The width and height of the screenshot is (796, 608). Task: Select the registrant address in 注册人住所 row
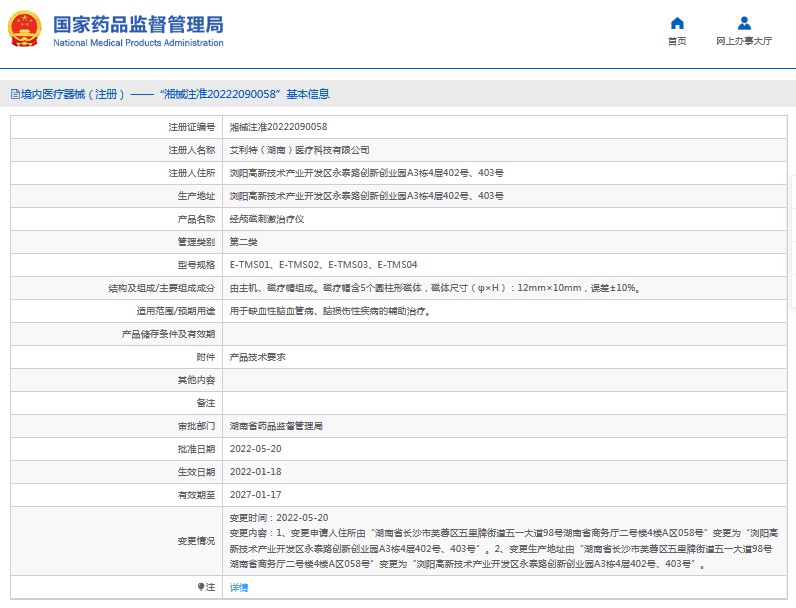tap(367, 173)
